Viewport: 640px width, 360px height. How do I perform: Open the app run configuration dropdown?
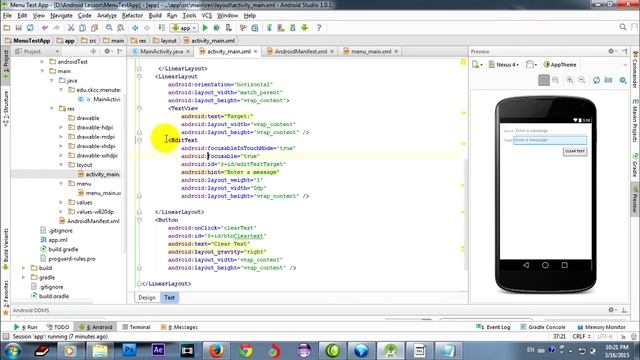[x=184, y=28]
